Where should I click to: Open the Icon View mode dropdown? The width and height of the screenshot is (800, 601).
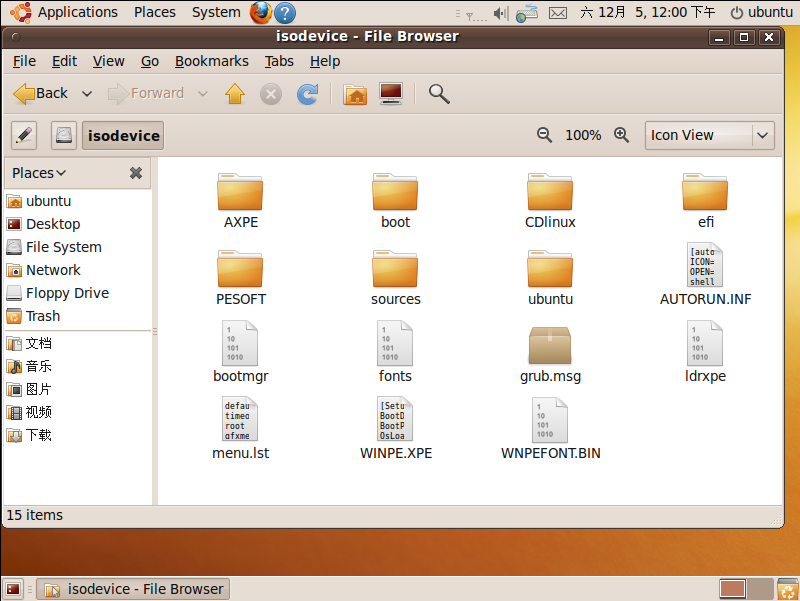710,135
